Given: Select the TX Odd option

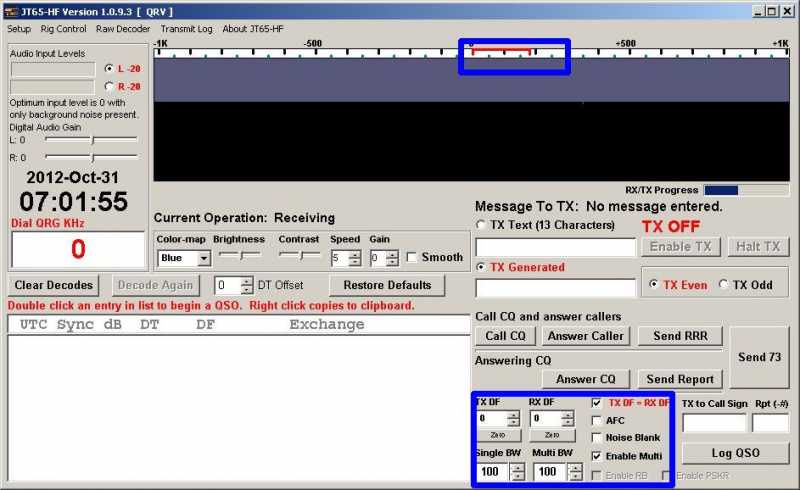Looking at the screenshot, I should coord(723,284).
